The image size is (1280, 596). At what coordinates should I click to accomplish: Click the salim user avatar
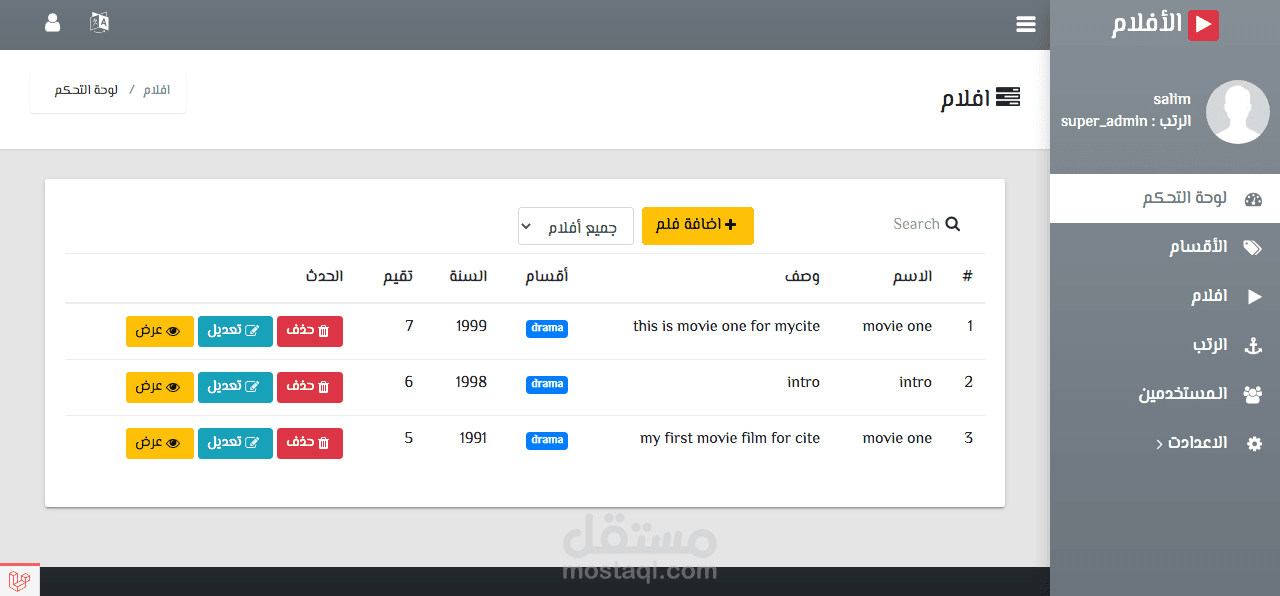pos(1237,112)
